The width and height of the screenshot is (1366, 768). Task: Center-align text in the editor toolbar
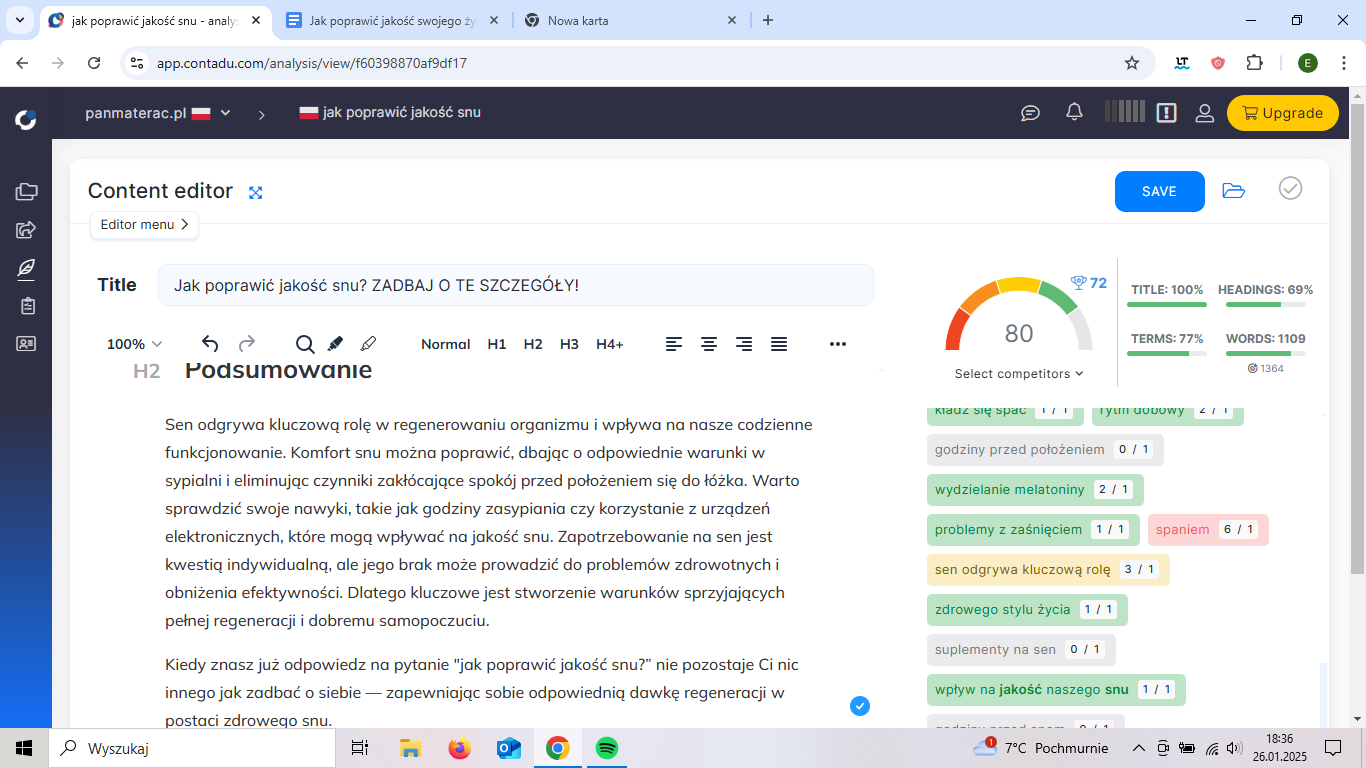point(709,344)
